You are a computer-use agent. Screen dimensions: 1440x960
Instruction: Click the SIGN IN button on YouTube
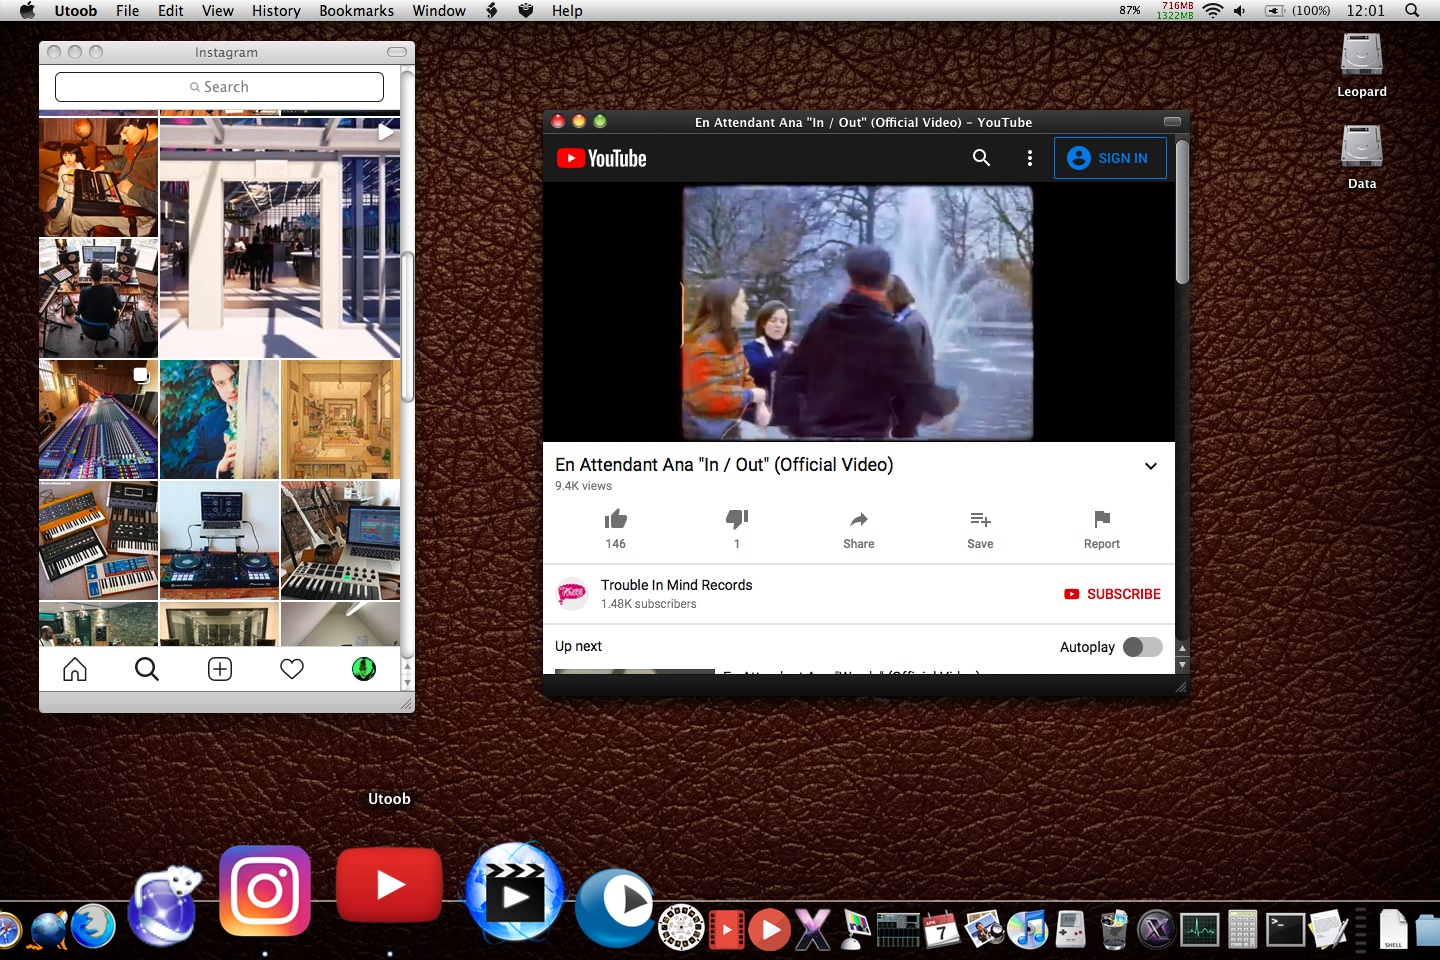click(x=1110, y=158)
